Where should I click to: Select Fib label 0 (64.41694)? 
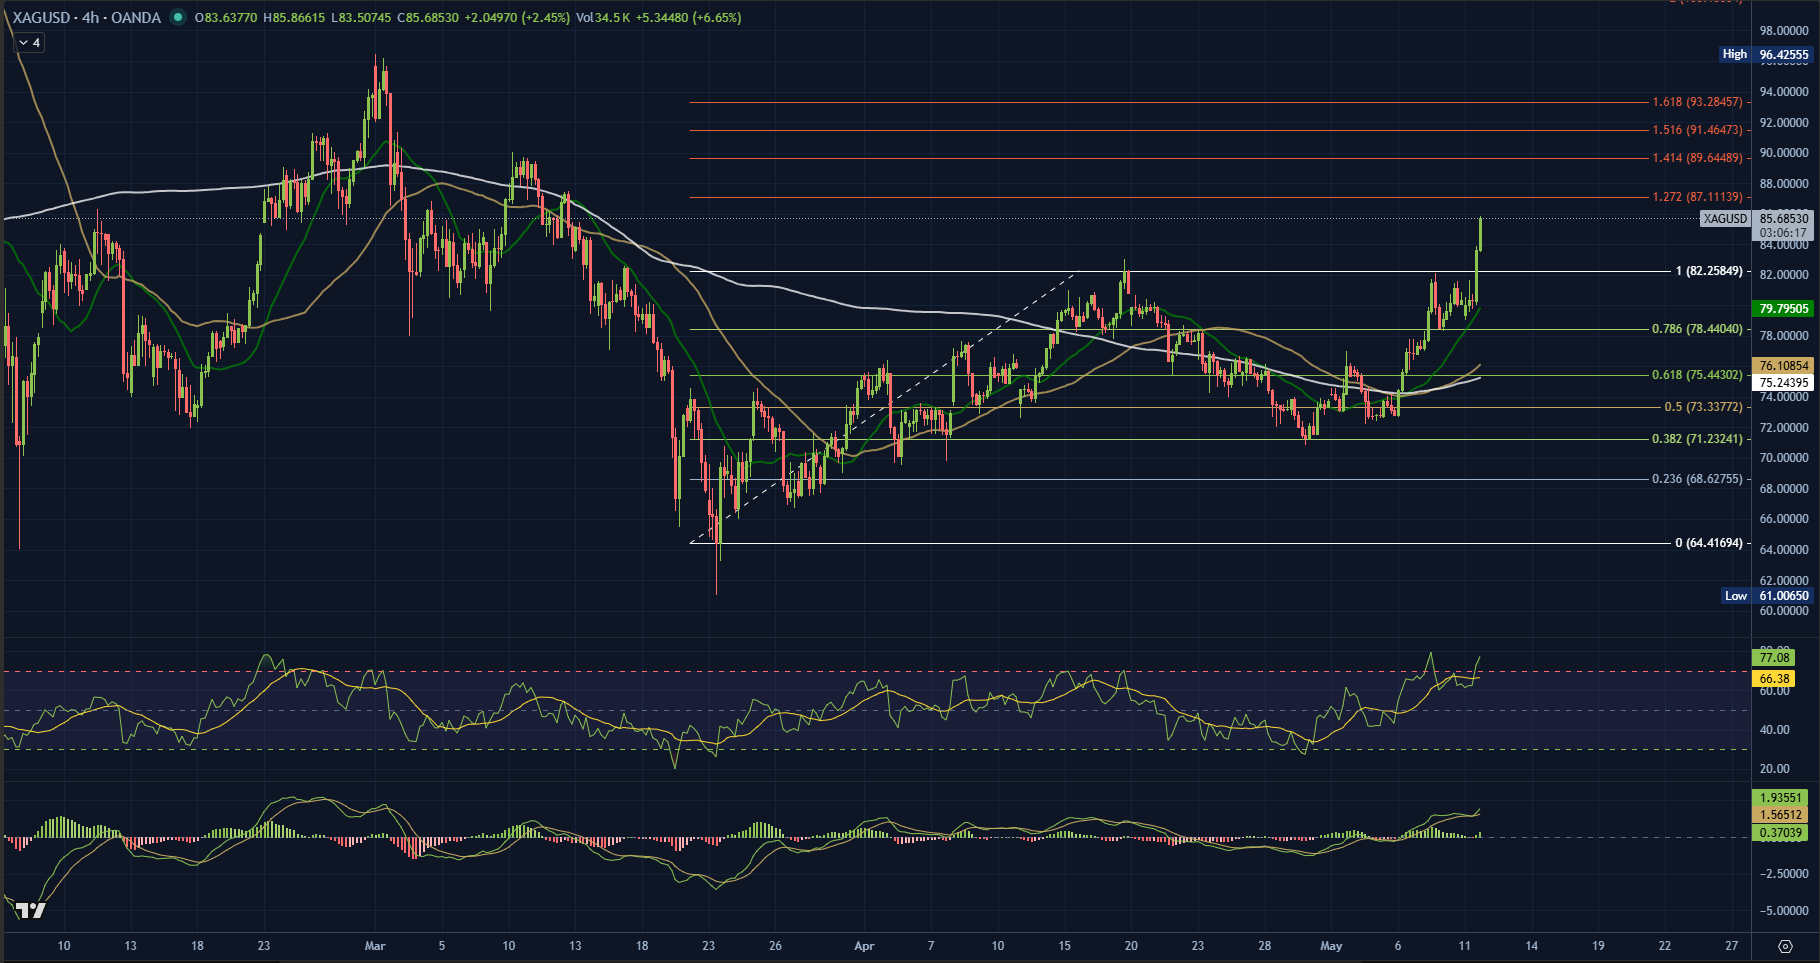pyautogui.click(x=1709, y=543)
